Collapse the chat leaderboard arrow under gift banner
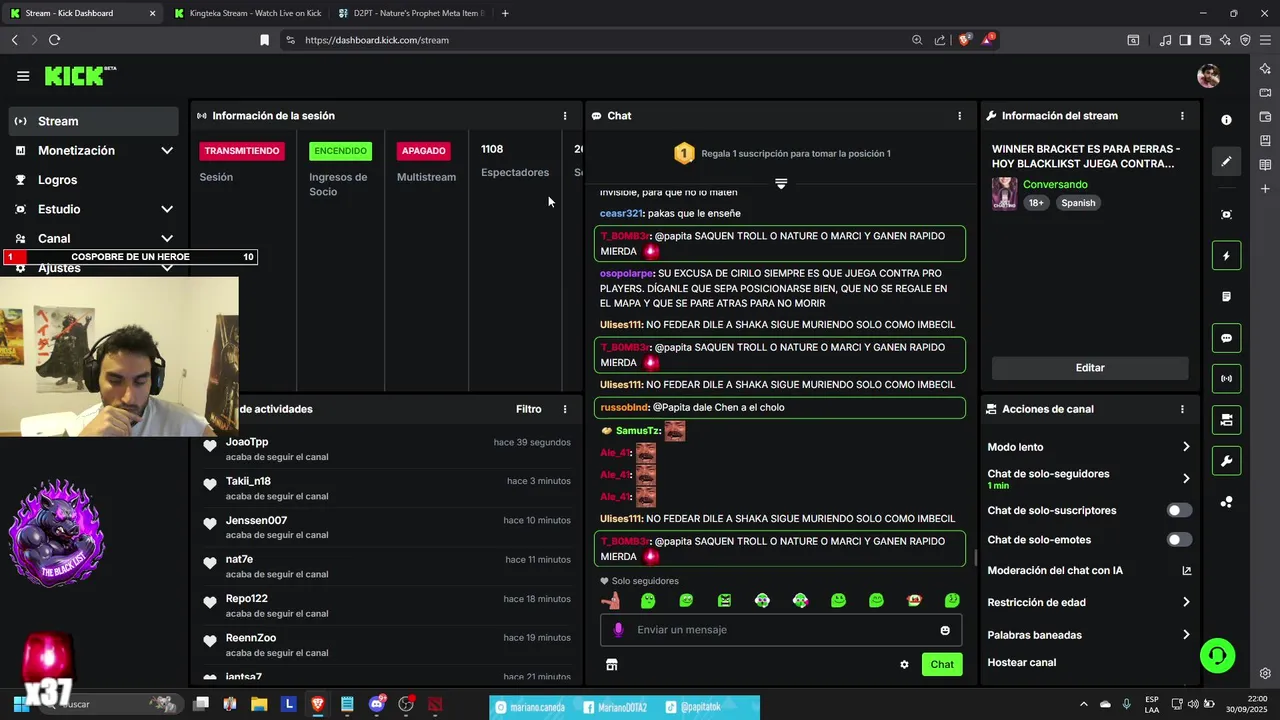1280x720 pixels. coord(781,184)
